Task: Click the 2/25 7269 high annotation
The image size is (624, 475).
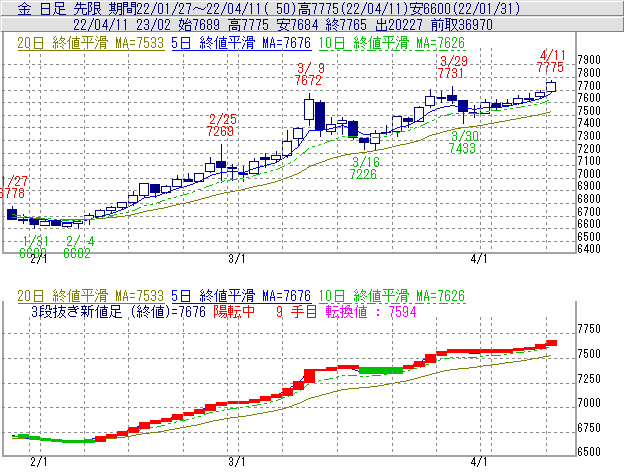Action: click(221, 125)
